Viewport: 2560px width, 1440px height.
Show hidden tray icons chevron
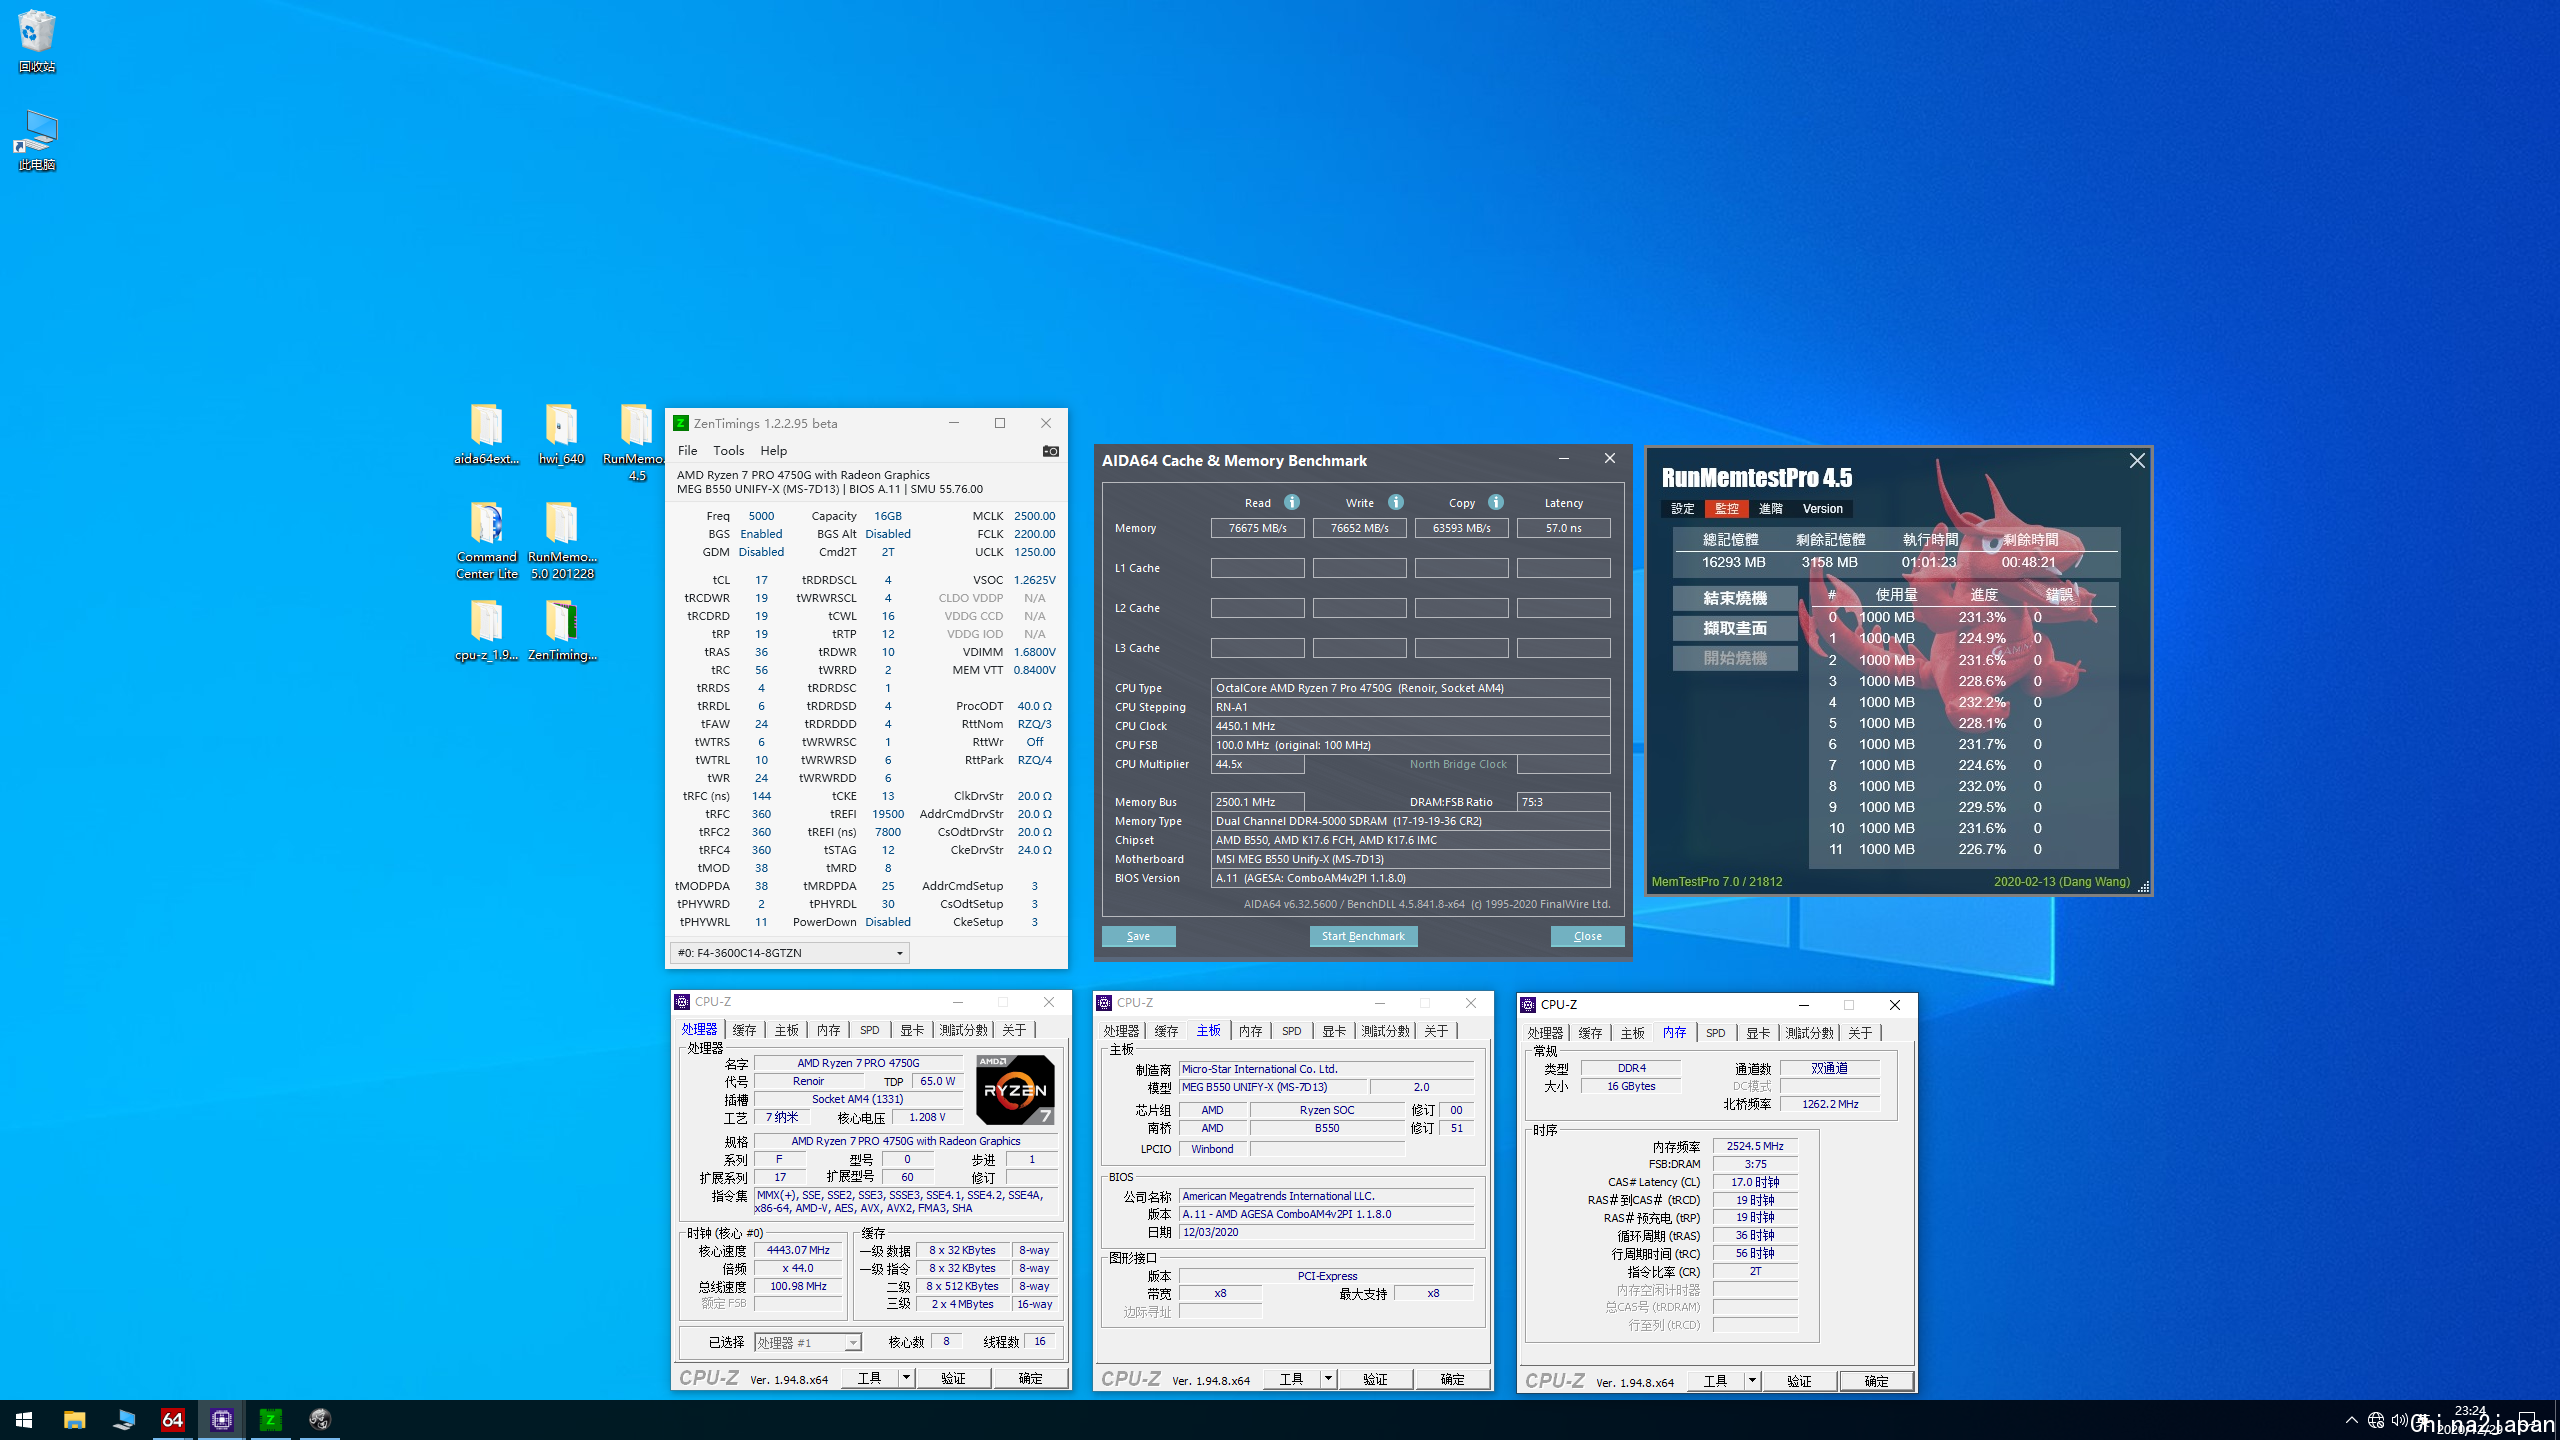(2351, 1420)
